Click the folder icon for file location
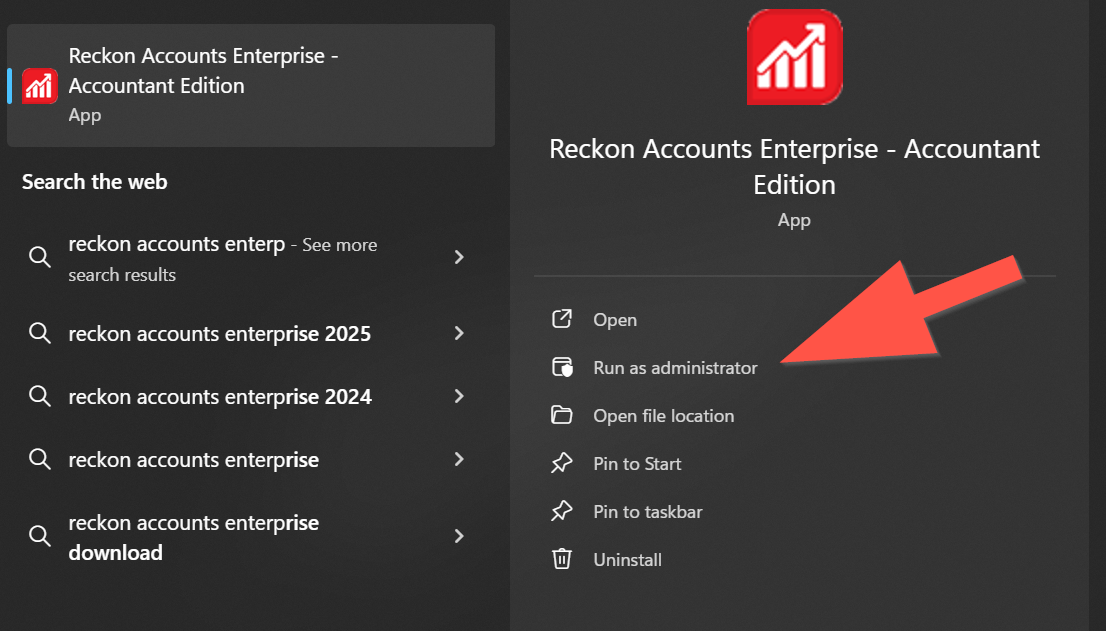Viewport: 1106px width, 631px height. [561, 415]
